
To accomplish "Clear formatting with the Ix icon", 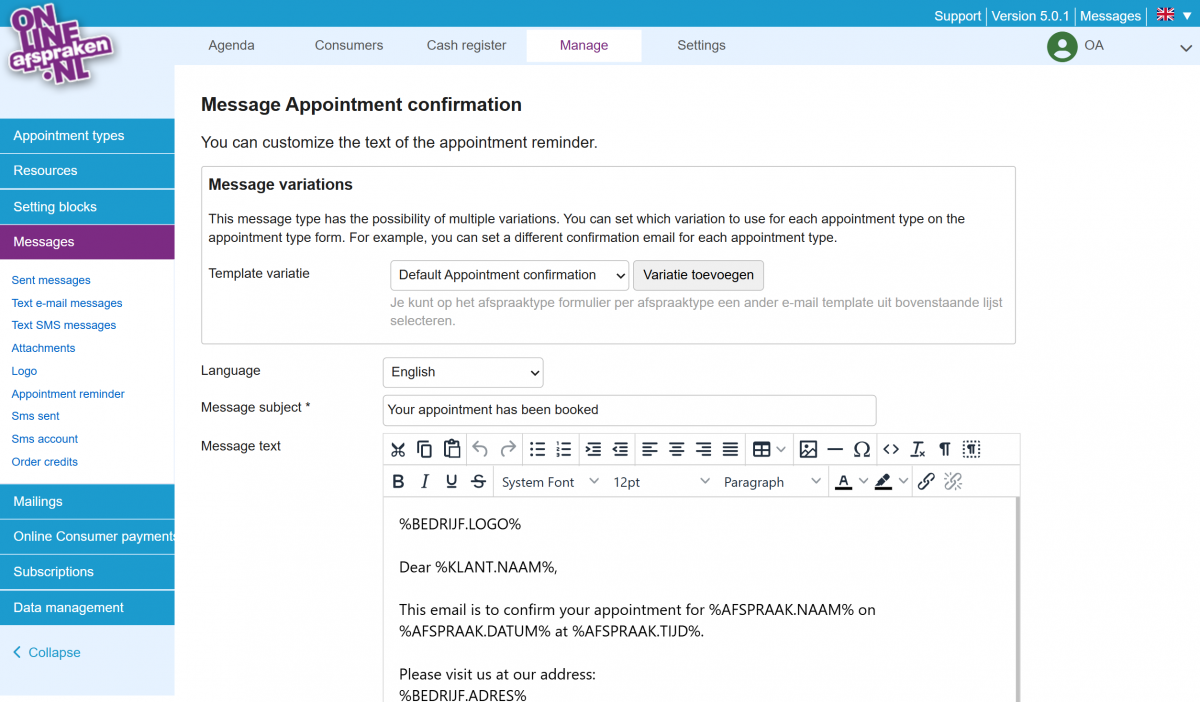I will point(917,449).
